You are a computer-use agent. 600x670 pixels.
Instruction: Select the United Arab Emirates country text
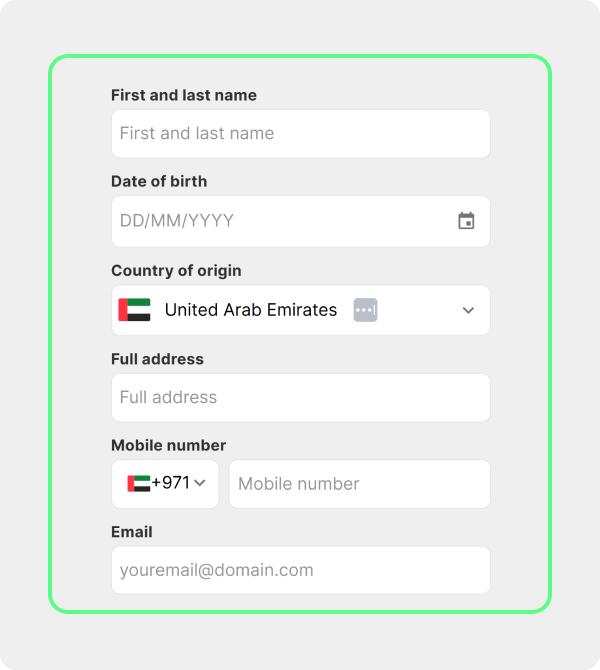coord(251,310)
